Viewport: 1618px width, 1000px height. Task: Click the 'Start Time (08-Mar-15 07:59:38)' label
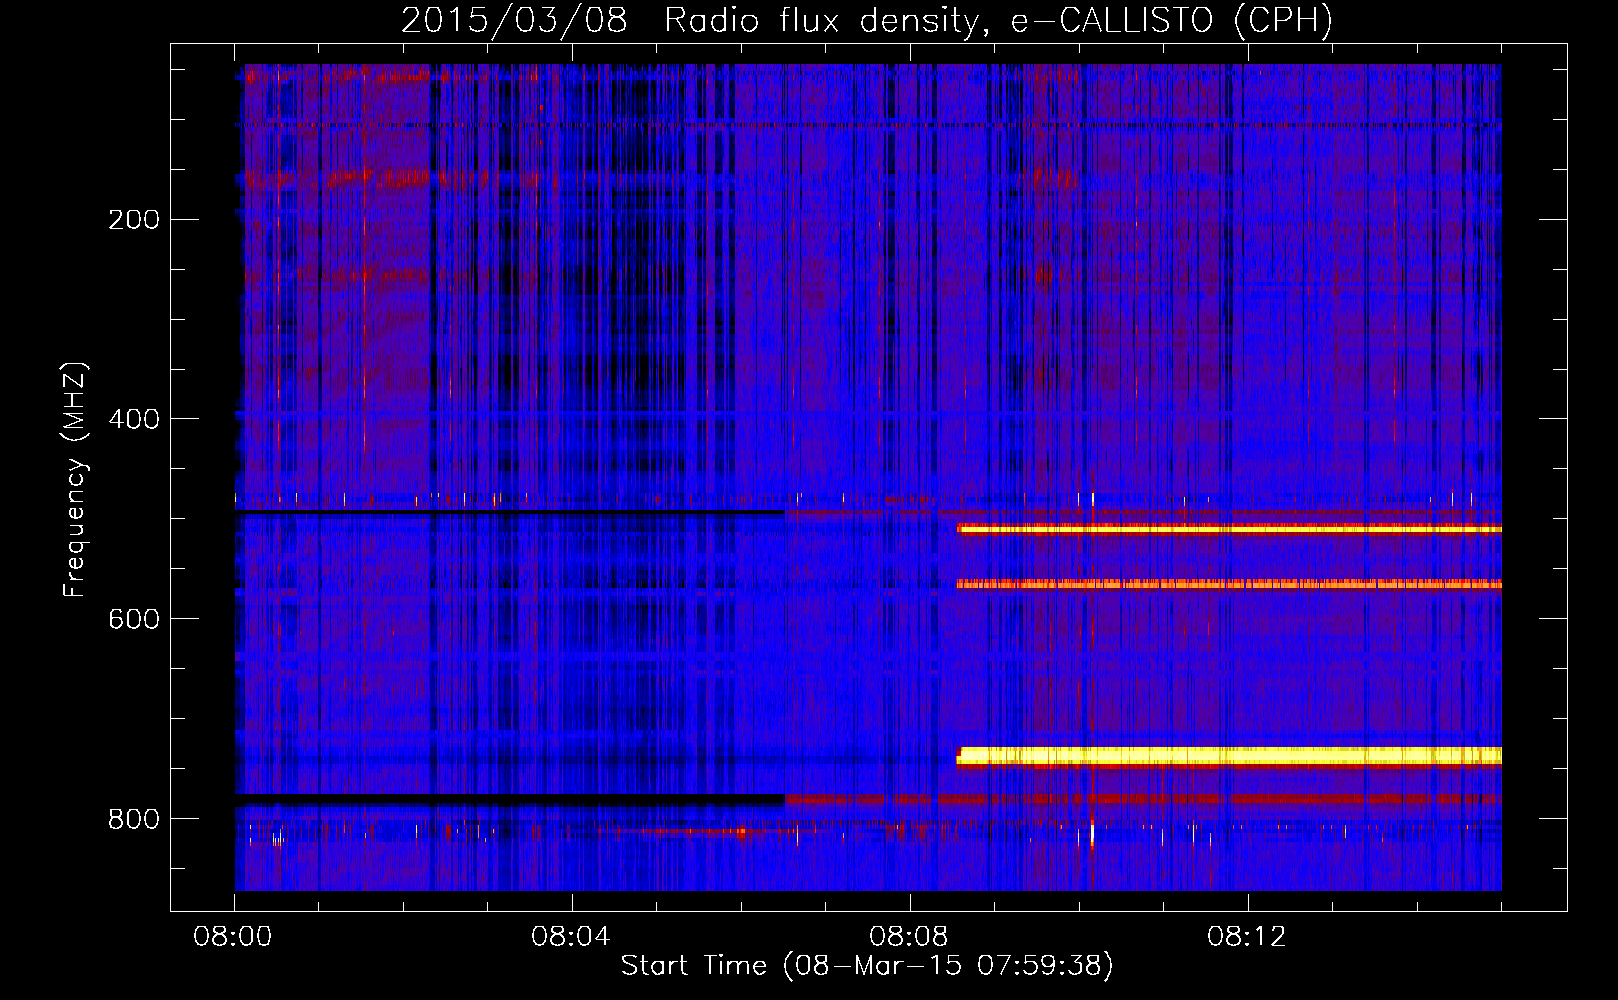867,966
